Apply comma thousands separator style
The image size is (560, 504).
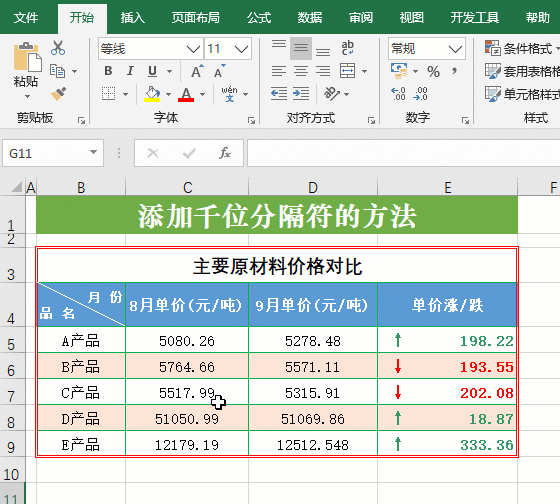click(454, 71)
